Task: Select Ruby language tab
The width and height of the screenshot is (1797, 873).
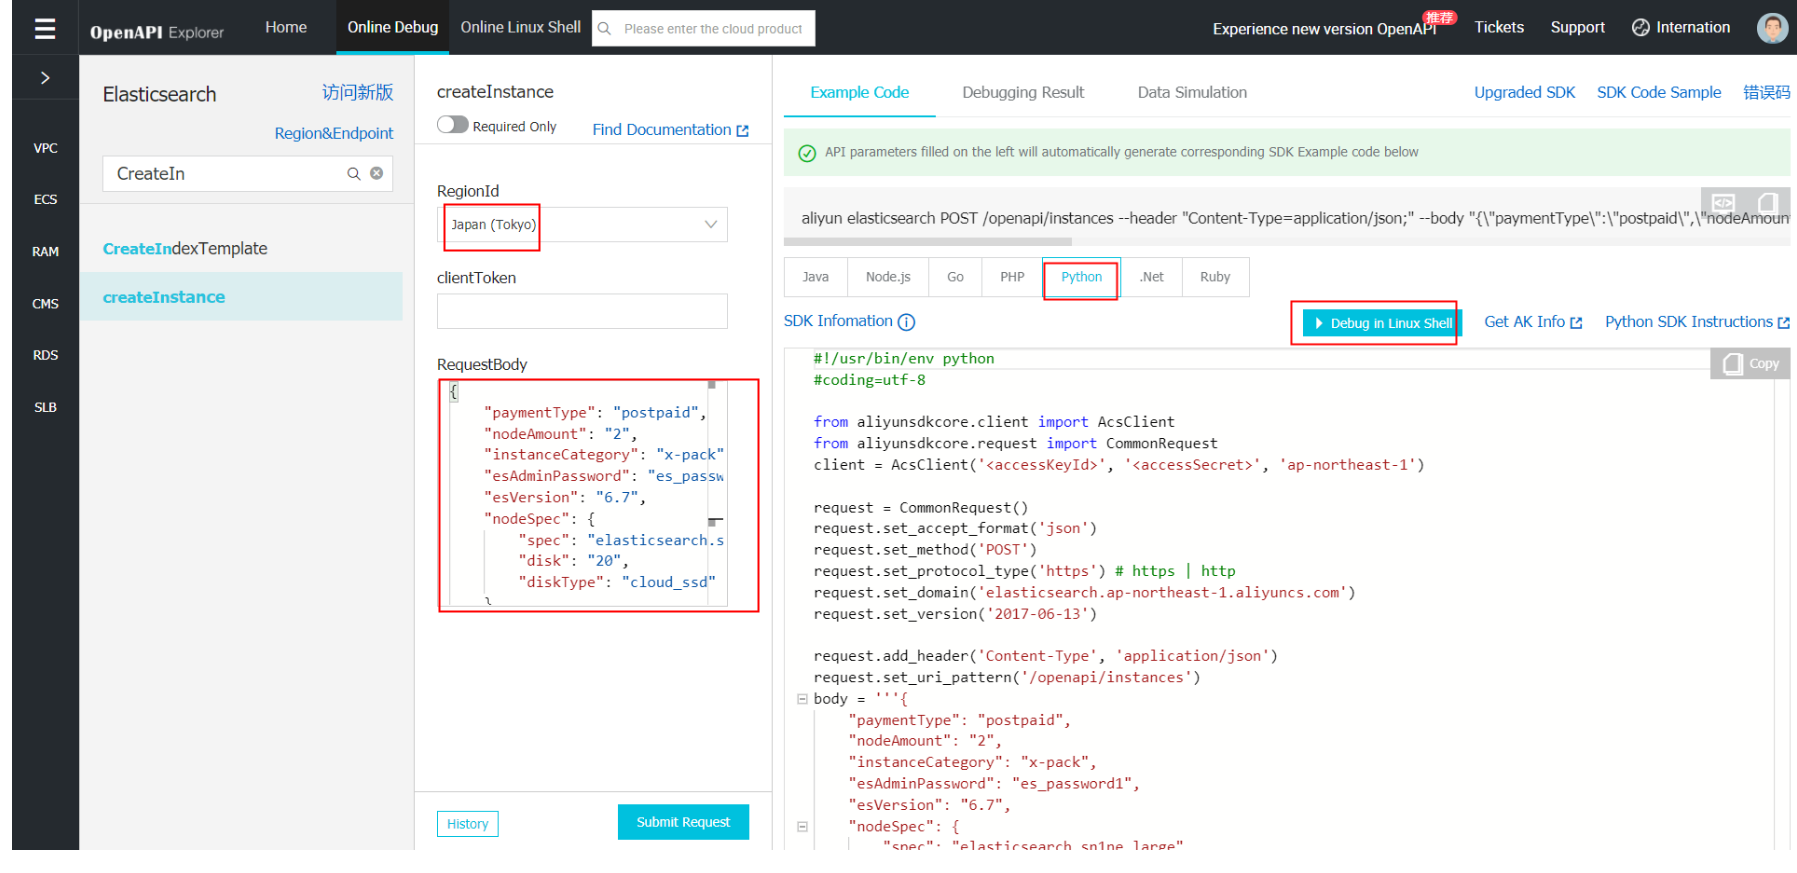Action: click(x=1216, y=277)
